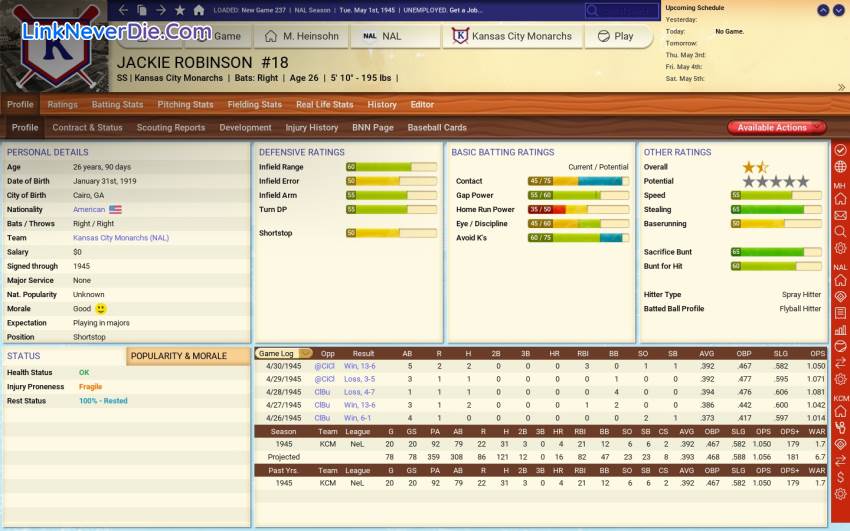Click the Get a Job link
The width and height of the screenshot is (850, 531).
pos(465,10)
